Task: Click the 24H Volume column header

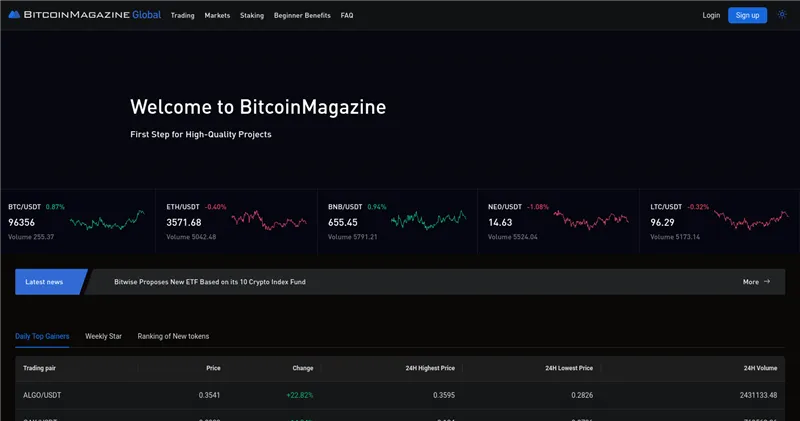Action: [x=760, y=368]
